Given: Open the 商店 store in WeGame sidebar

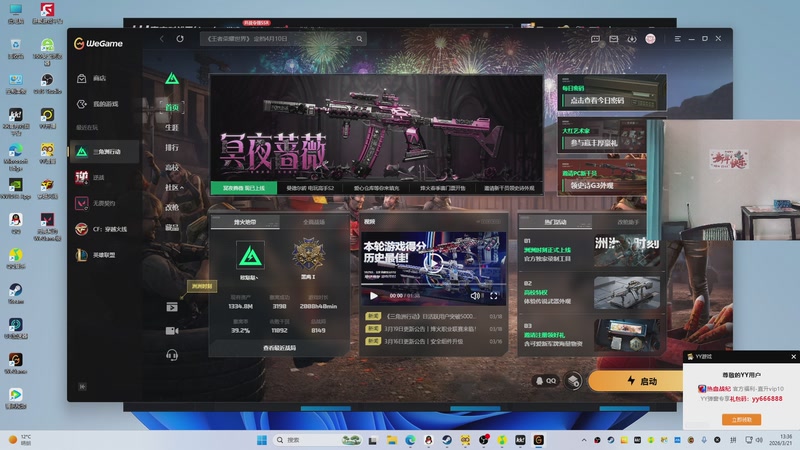Looking at the screenshot, I should 92,78.
